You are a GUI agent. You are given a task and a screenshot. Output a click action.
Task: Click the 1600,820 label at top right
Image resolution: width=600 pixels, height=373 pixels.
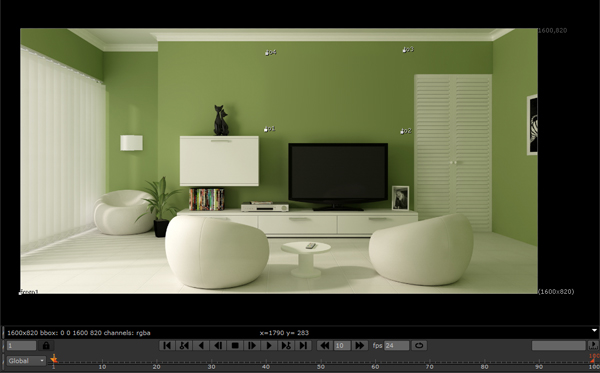(x=553, y=30)
